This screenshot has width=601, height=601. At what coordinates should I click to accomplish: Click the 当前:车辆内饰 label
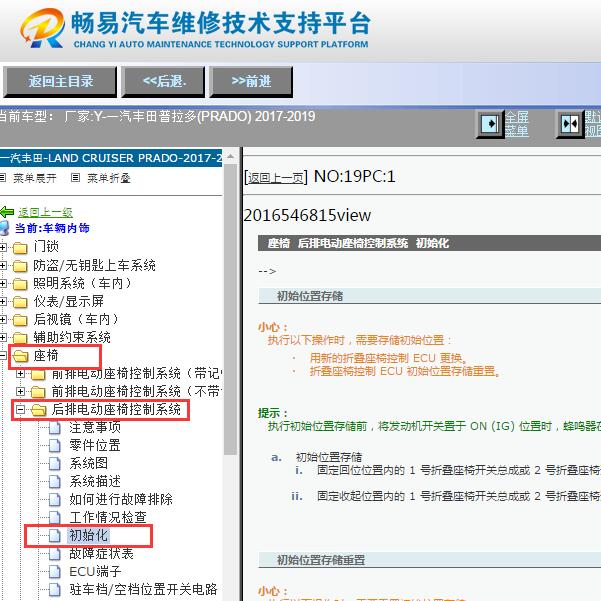click(52, 228)
